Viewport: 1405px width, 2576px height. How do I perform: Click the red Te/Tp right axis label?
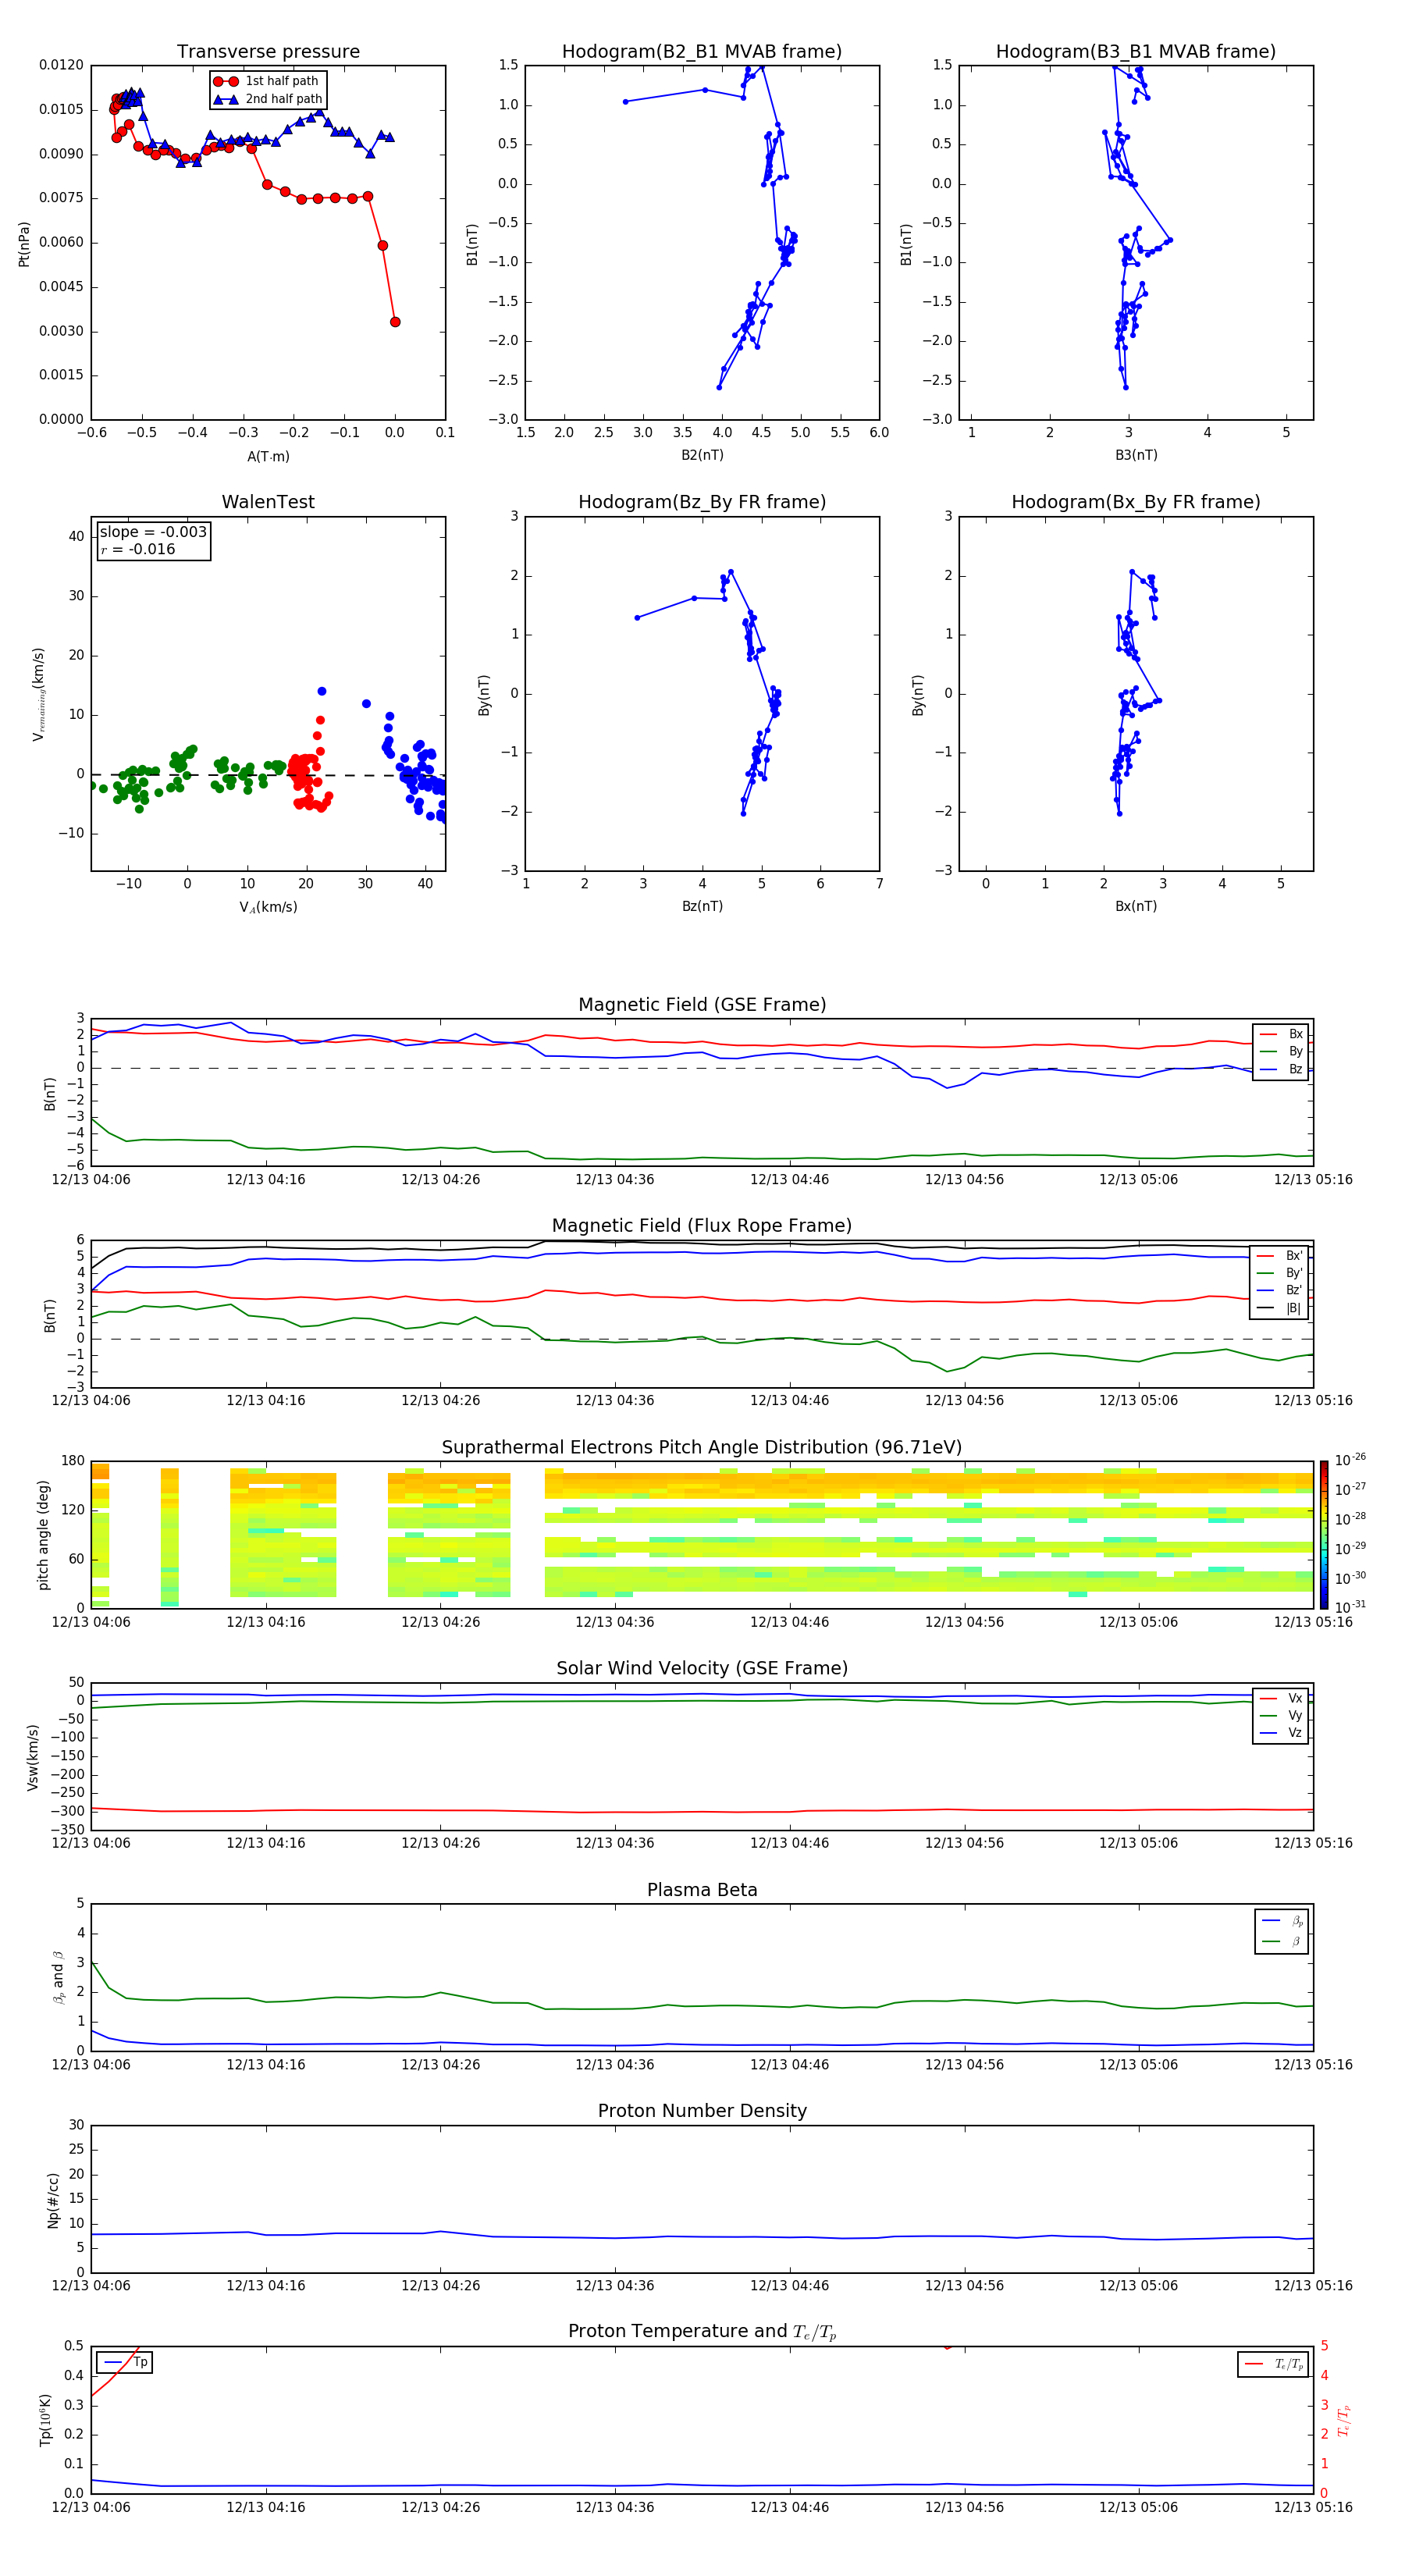click(x=1343, y=2420)
